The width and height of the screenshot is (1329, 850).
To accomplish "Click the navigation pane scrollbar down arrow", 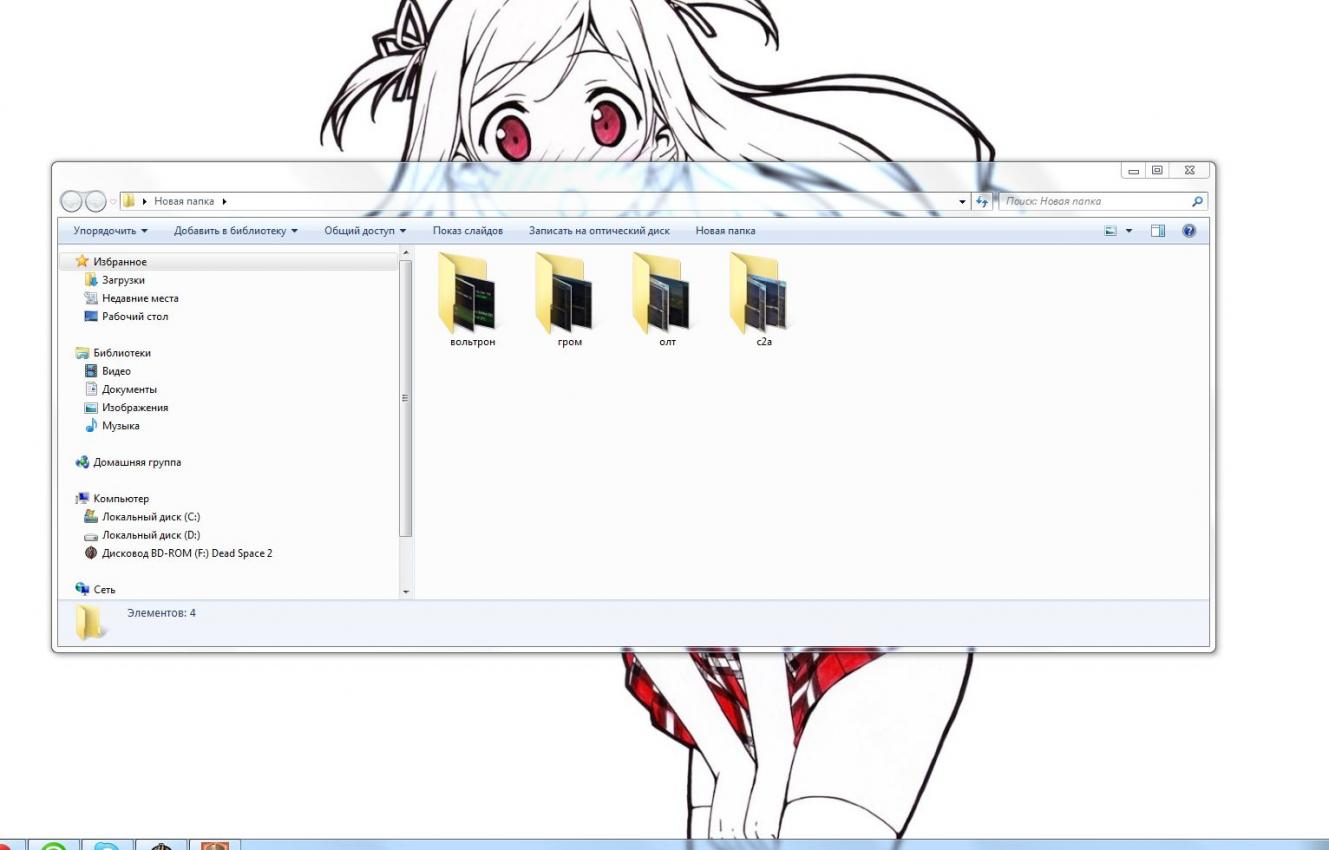I will pos(405,591).
